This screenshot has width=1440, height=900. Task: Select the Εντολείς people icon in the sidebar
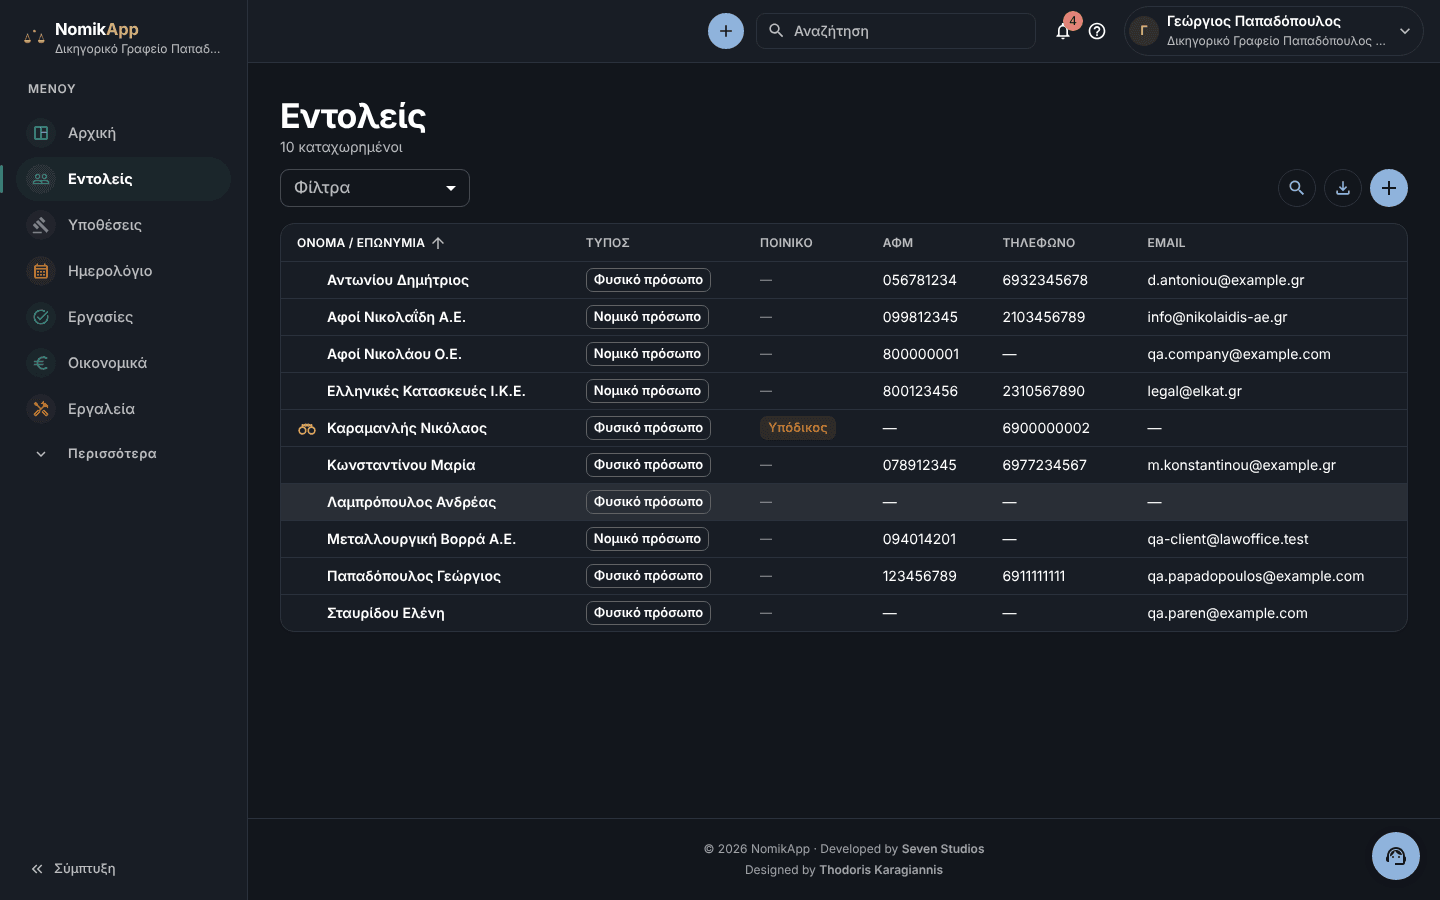(x=41, y=179)
